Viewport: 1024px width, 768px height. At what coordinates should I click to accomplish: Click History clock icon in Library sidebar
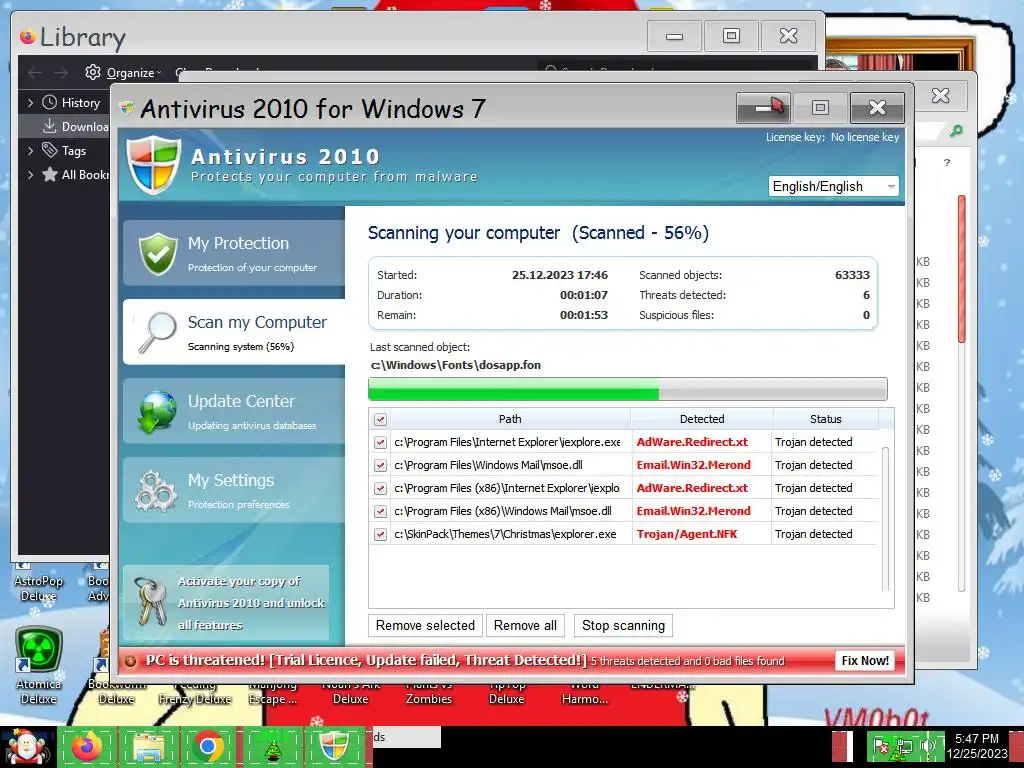tap(50, 103)
